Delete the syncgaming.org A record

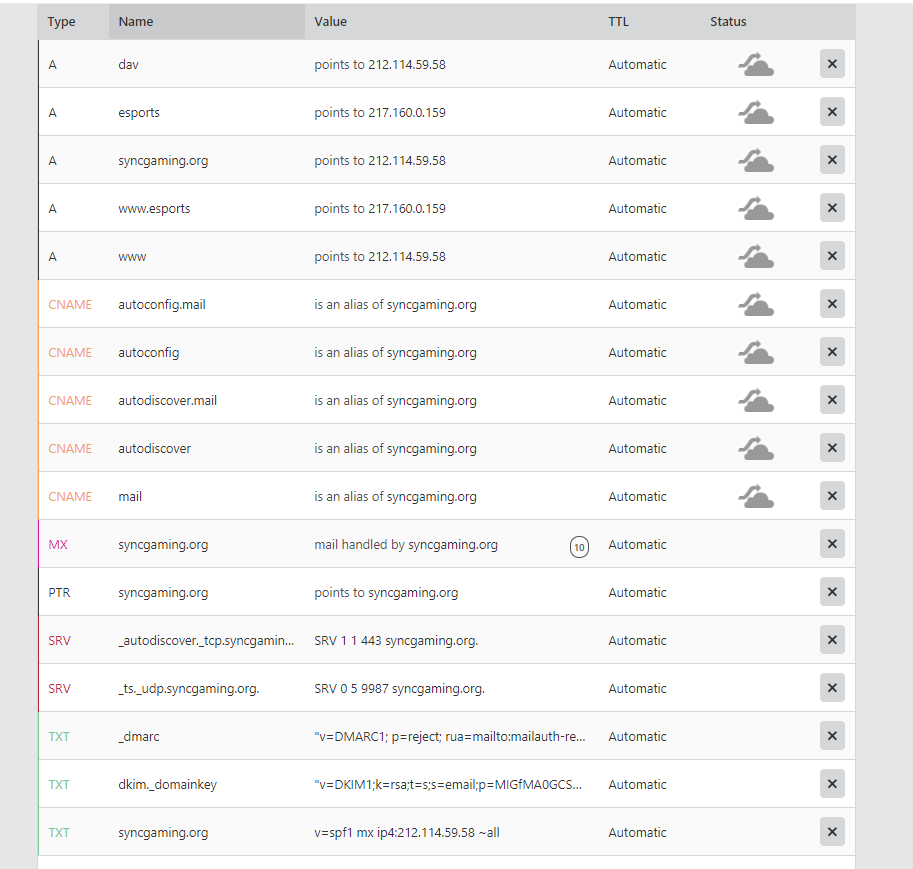[832, 160]
